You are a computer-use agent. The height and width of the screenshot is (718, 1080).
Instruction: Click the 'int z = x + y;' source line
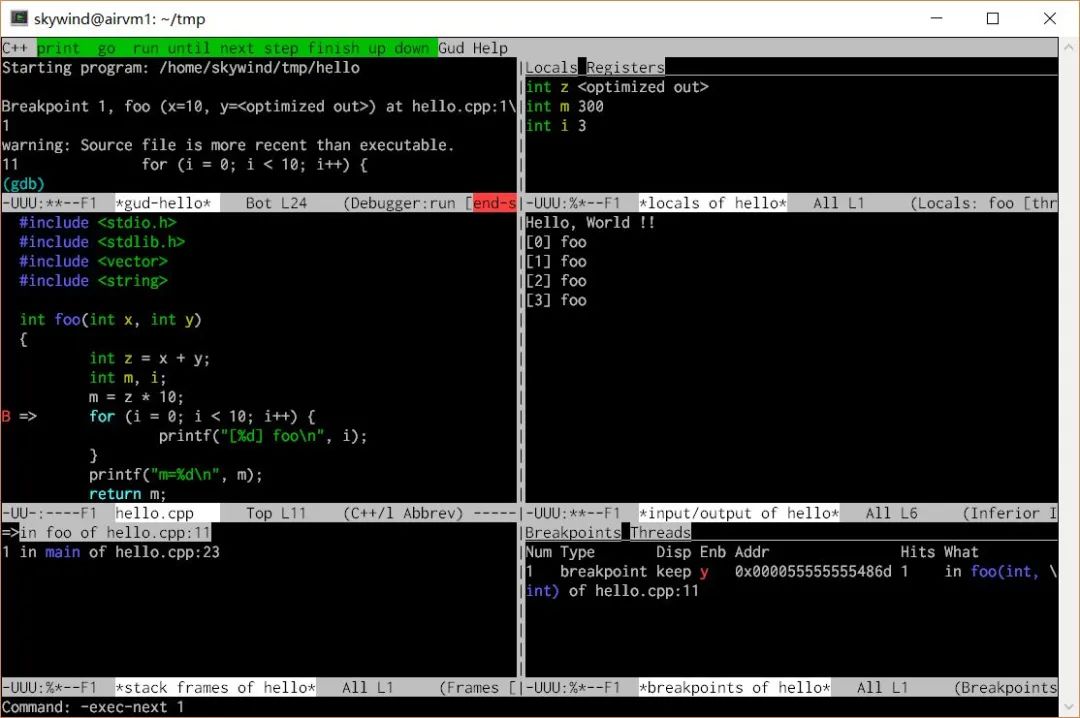tap(149, 358)
